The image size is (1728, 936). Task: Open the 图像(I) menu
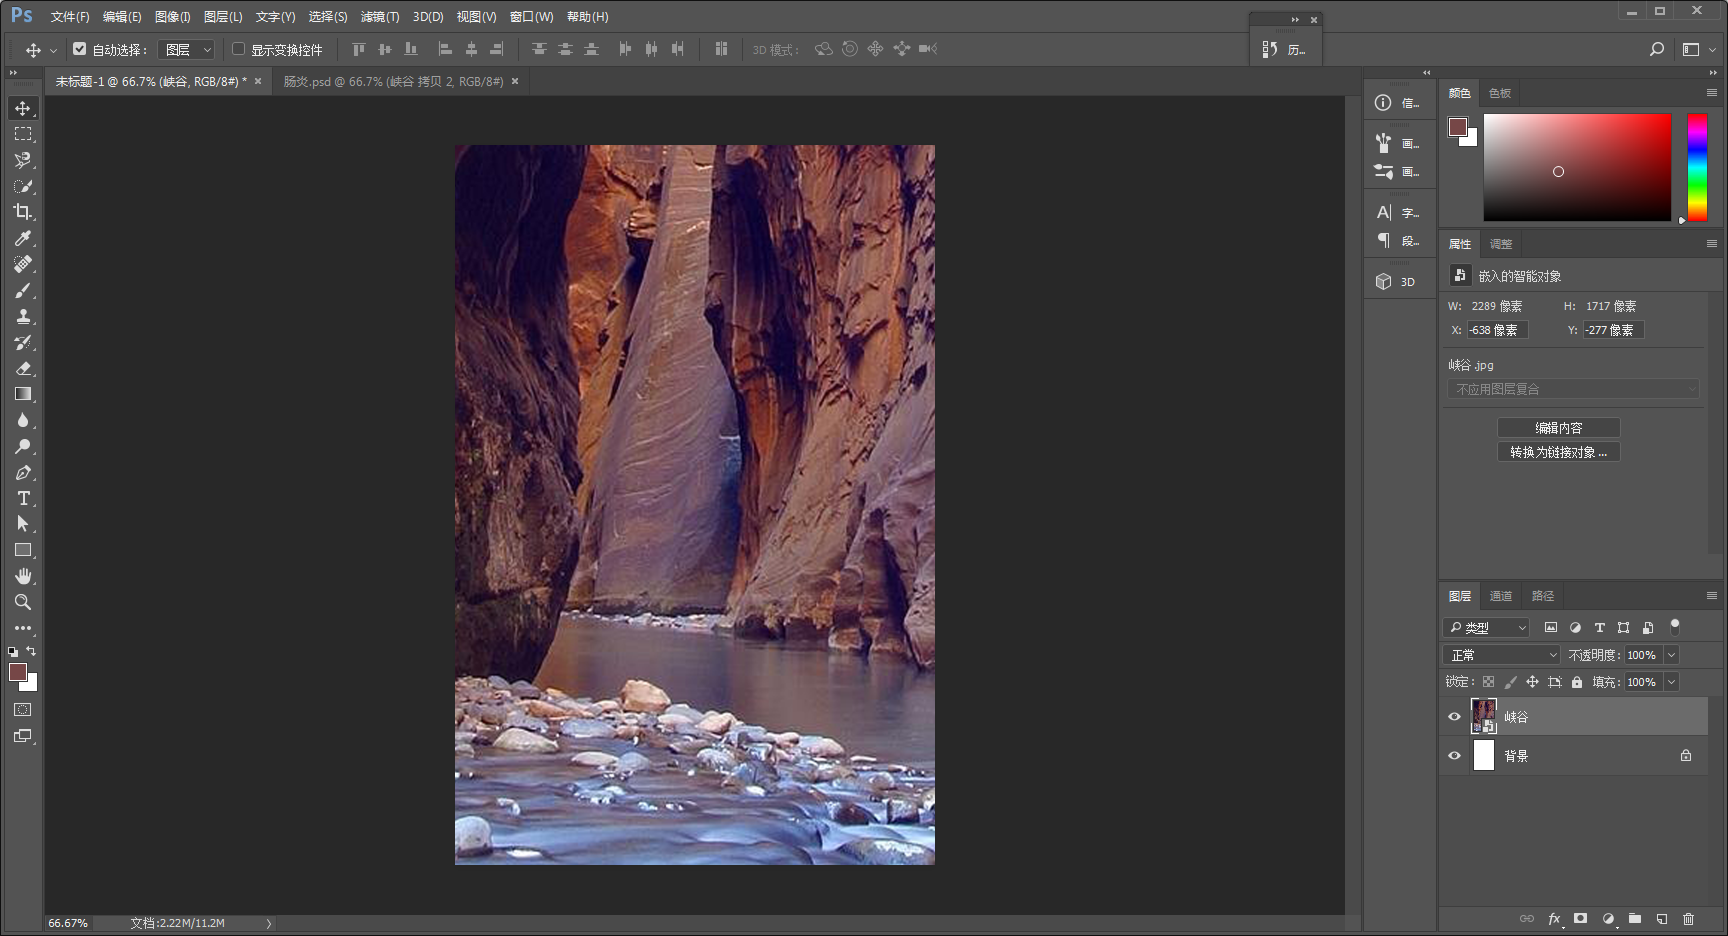(172, 17)
